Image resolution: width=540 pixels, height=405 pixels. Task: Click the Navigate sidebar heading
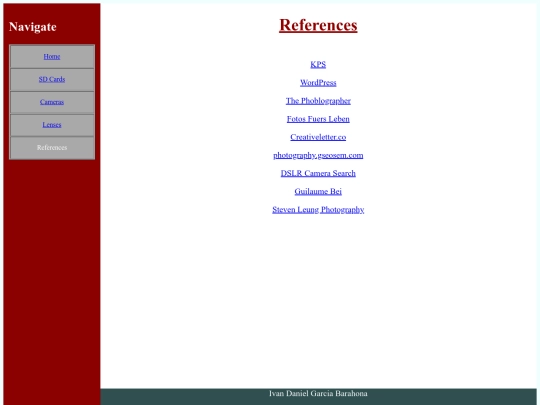coord(33,27)
